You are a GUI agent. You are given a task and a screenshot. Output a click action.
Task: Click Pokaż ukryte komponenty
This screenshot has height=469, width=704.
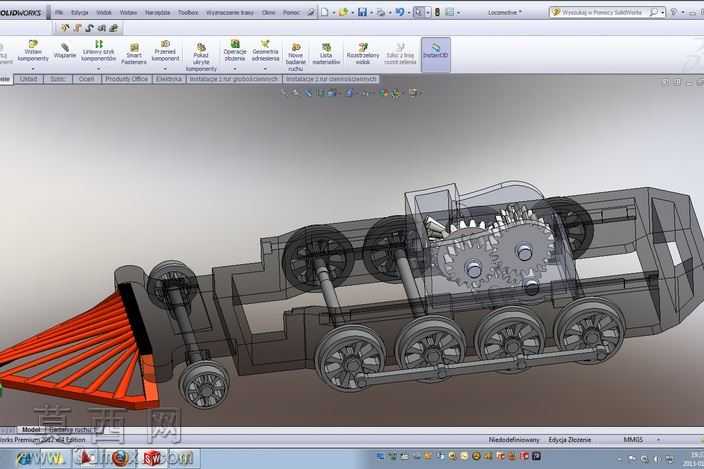tap(201, 57)
